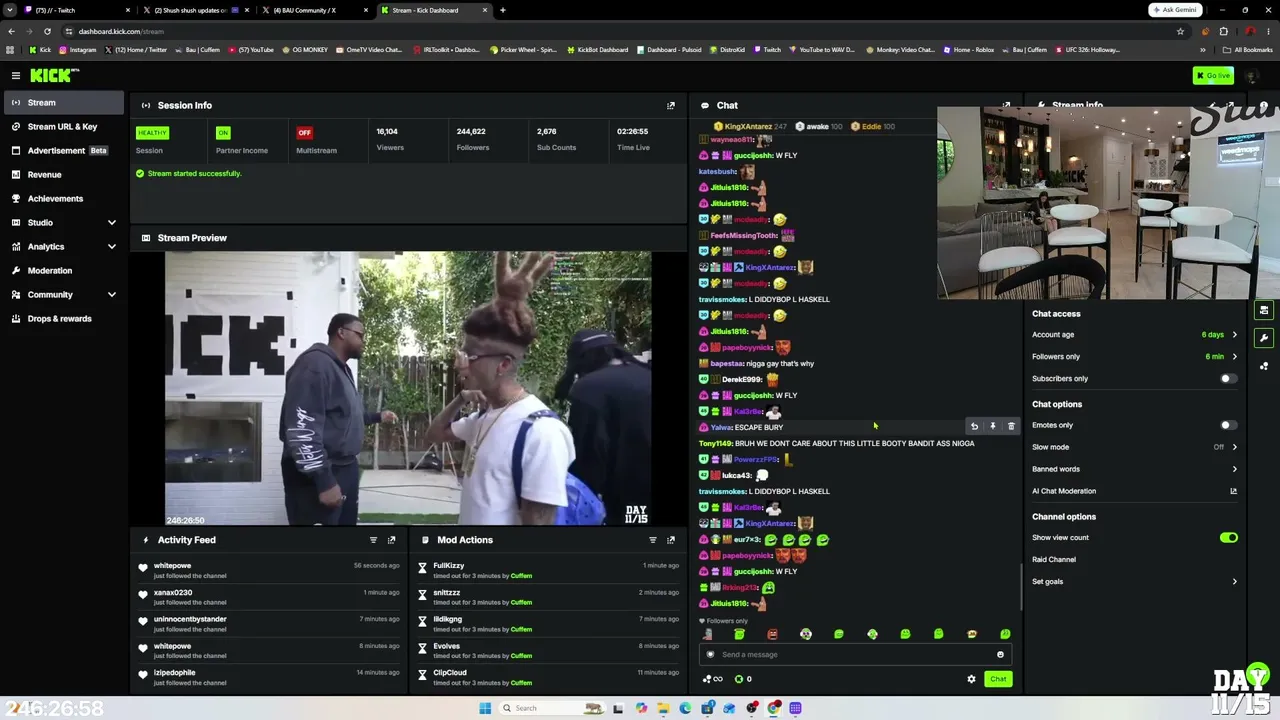Select the Achievements trophy icon
The image size is (1280, 720).
tap(16, 199)
